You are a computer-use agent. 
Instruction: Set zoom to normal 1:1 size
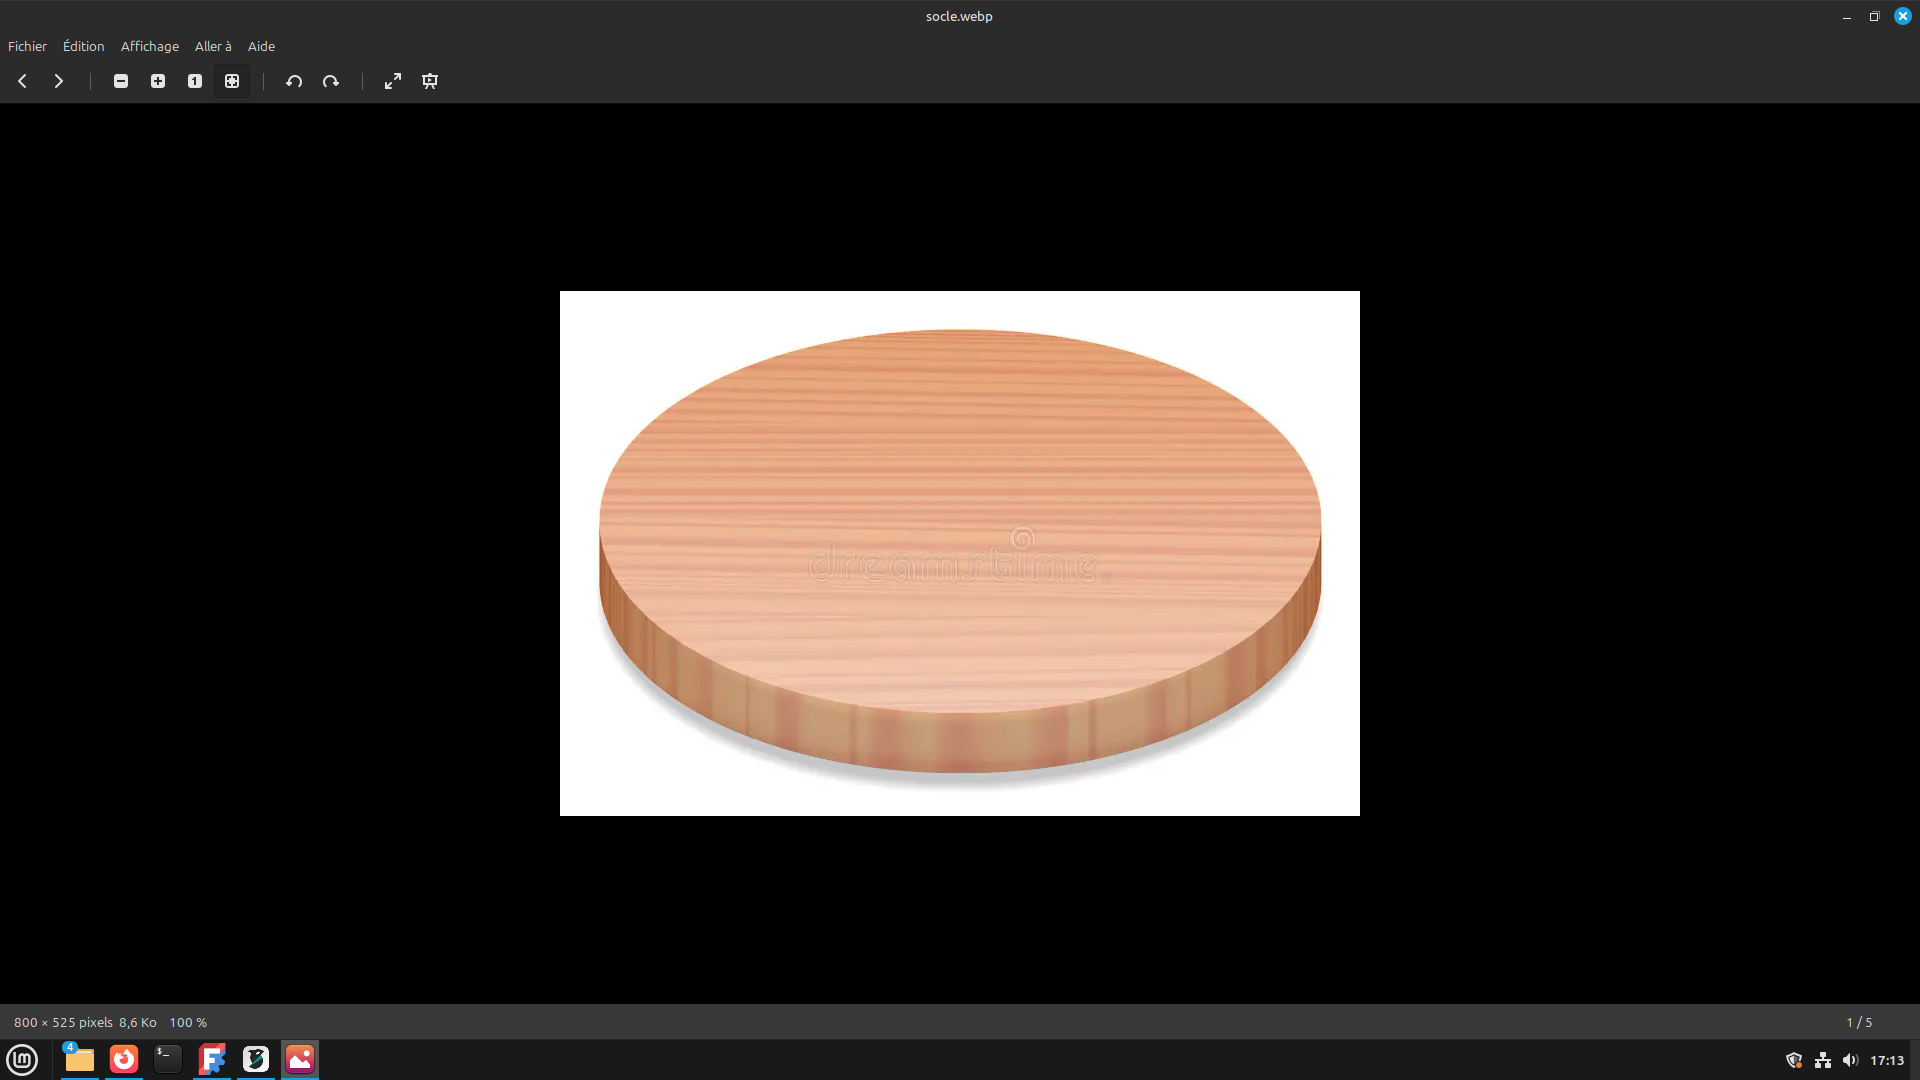195,81
